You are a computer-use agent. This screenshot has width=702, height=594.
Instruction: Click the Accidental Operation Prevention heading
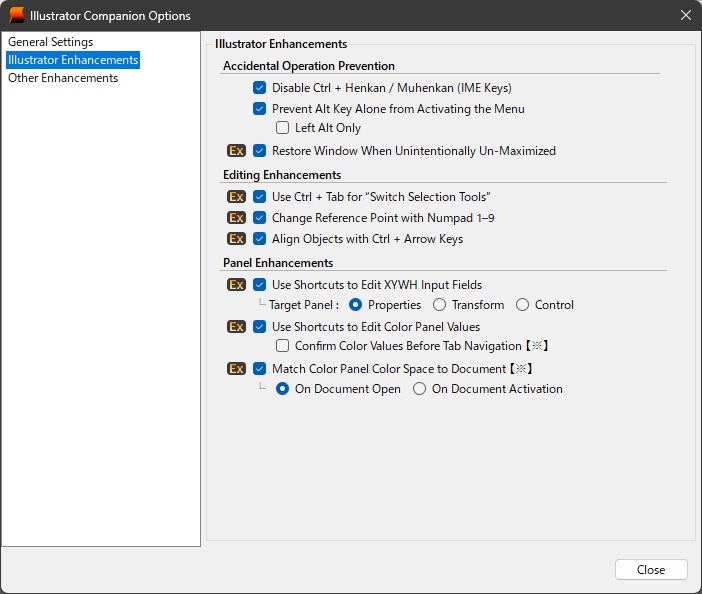(x=309, y=66)
